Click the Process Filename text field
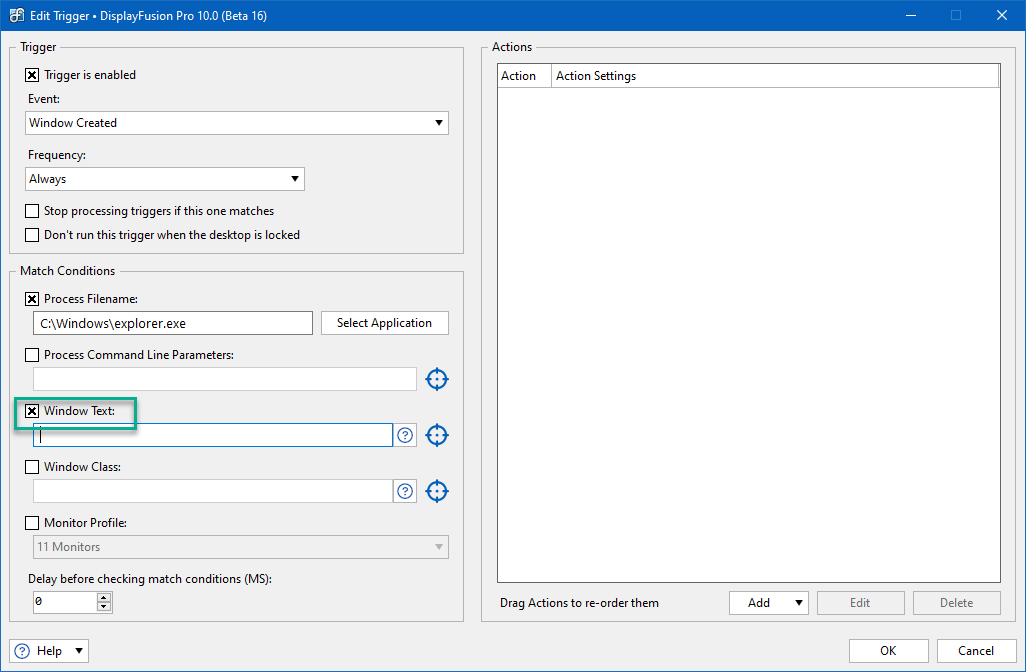The height and width of the screenshot is (672, 1026). [173, 323]
